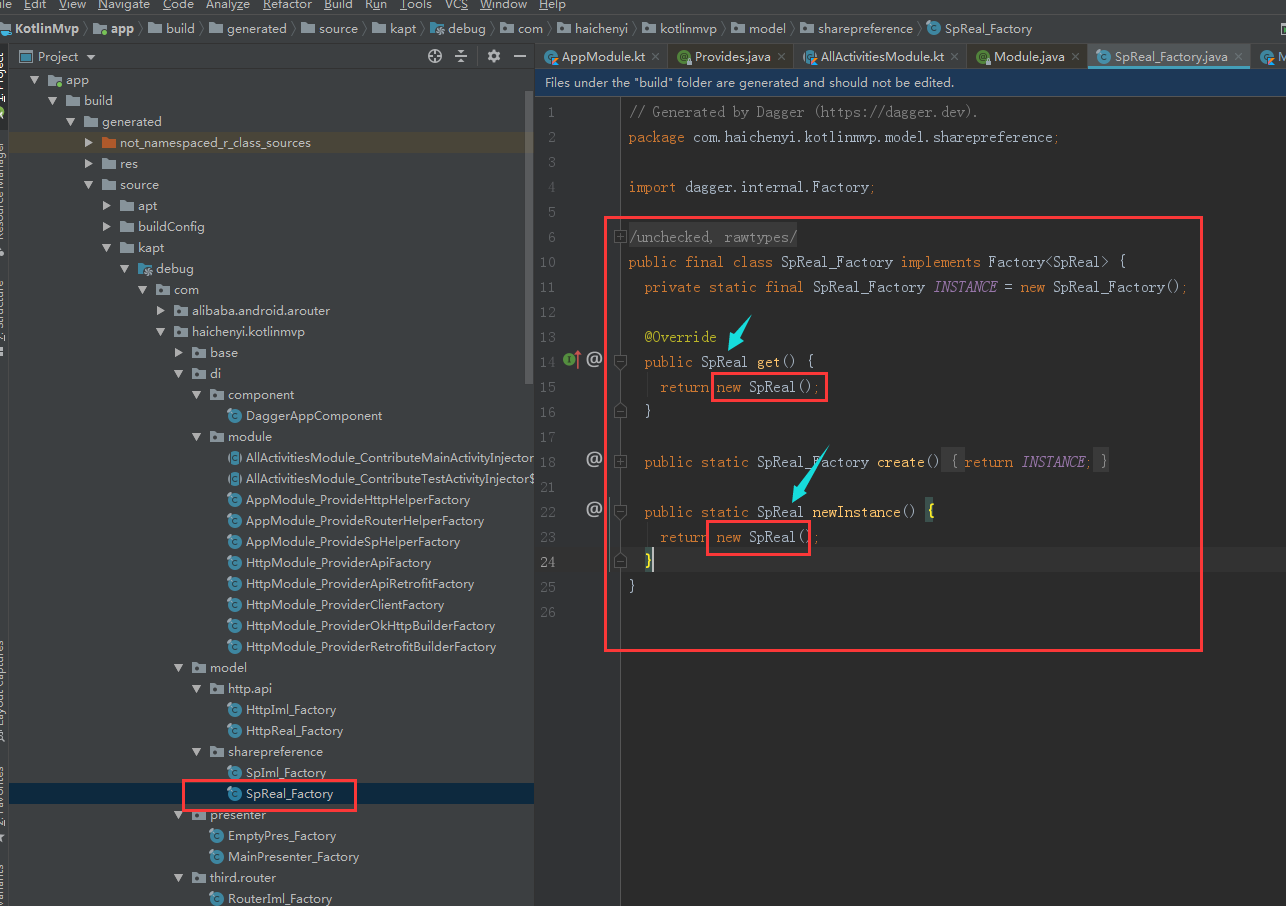
Task: Click KotlinMvp in the navigation breadcrumb
Action: click(47, 29)
